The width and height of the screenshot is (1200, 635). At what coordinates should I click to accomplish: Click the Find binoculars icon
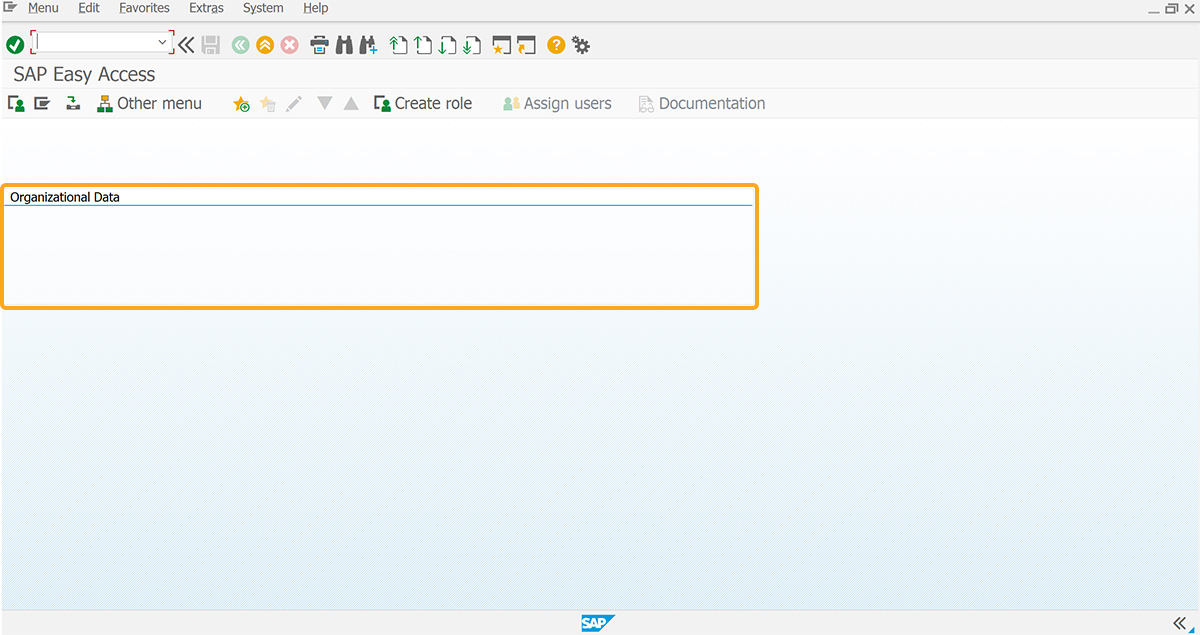coord(344,45)
